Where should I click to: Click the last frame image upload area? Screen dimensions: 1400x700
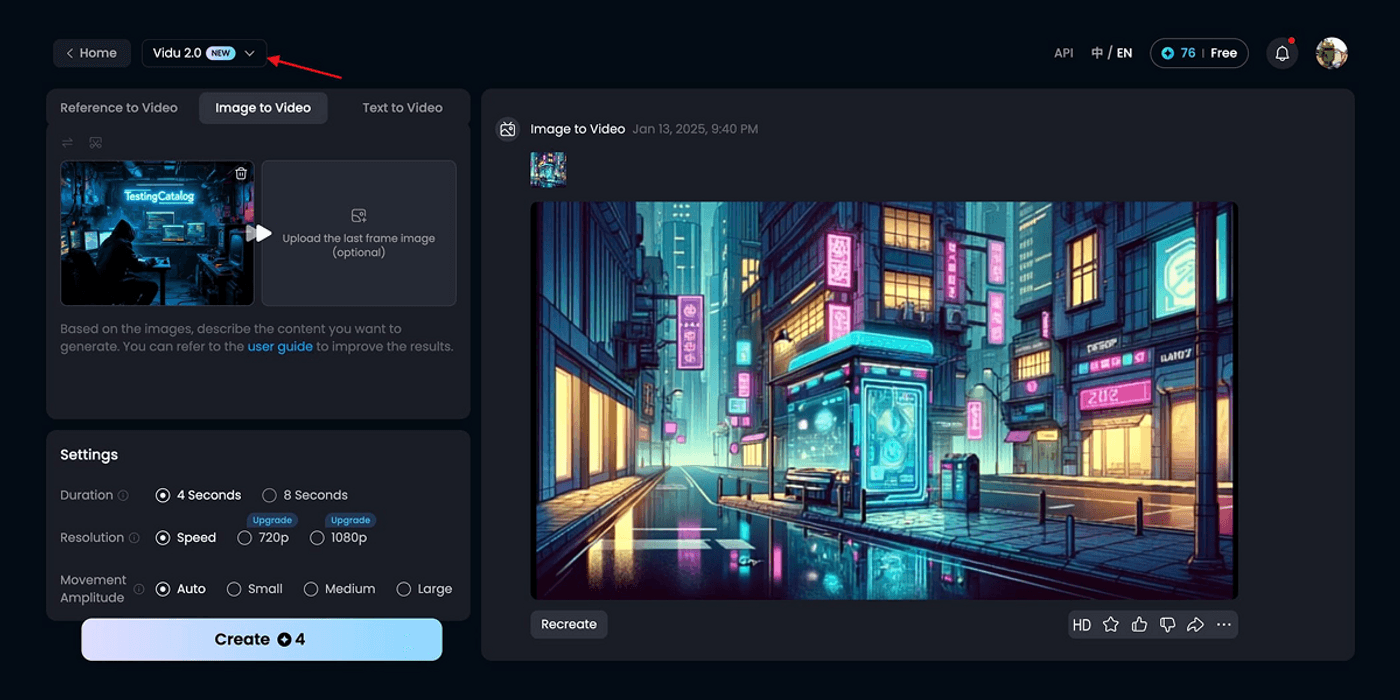pos(359,233)
